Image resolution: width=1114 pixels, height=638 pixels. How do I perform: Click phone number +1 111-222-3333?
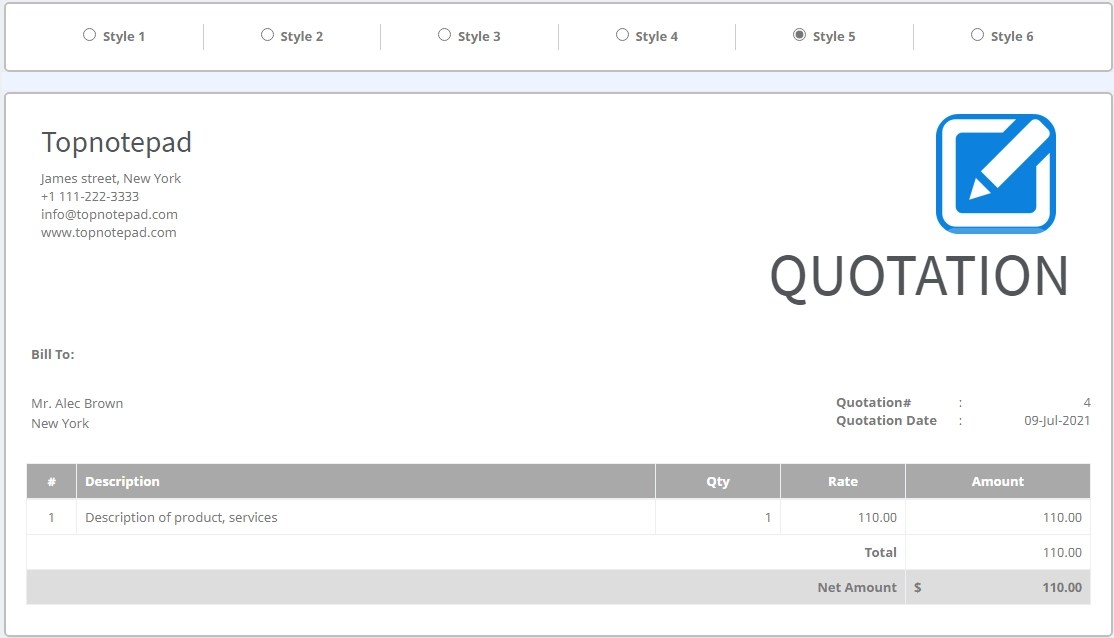click(x=90, y=196)
